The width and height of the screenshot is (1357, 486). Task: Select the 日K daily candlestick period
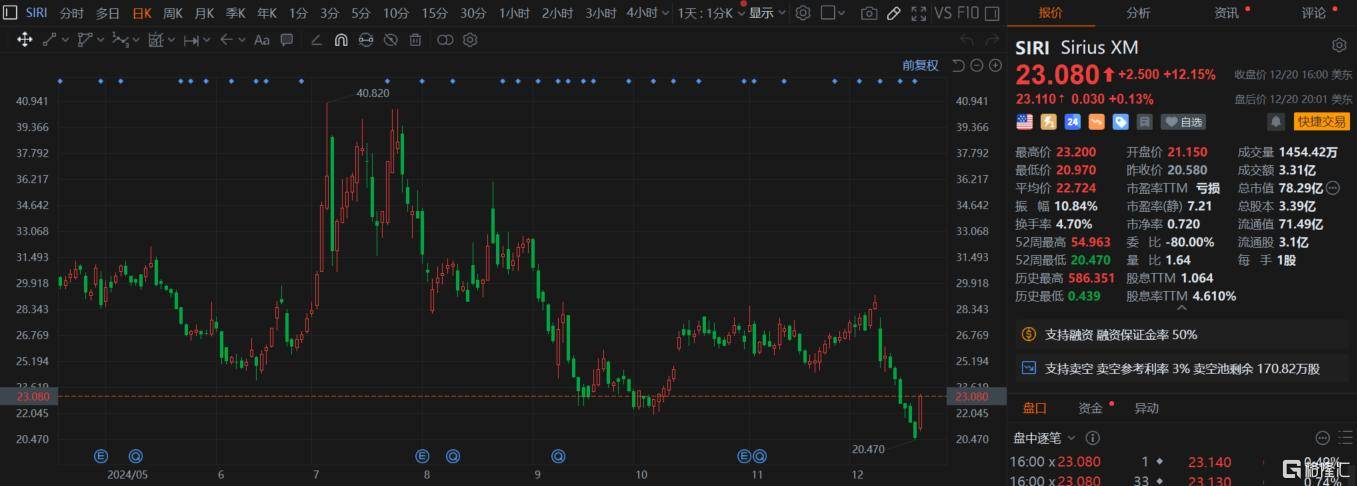coord(142,13)
